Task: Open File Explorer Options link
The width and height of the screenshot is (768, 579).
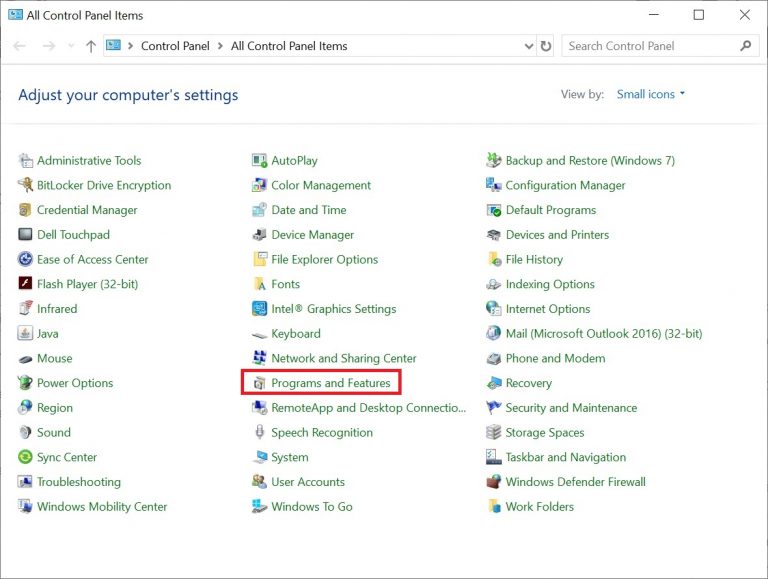Action: point(325,259)
